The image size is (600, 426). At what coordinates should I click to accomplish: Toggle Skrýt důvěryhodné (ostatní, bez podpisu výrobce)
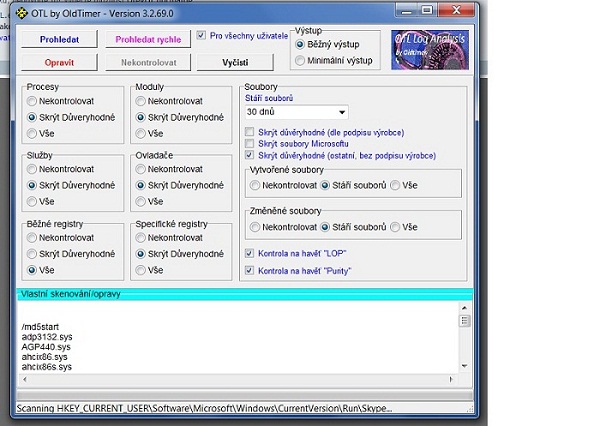point(249,155)
